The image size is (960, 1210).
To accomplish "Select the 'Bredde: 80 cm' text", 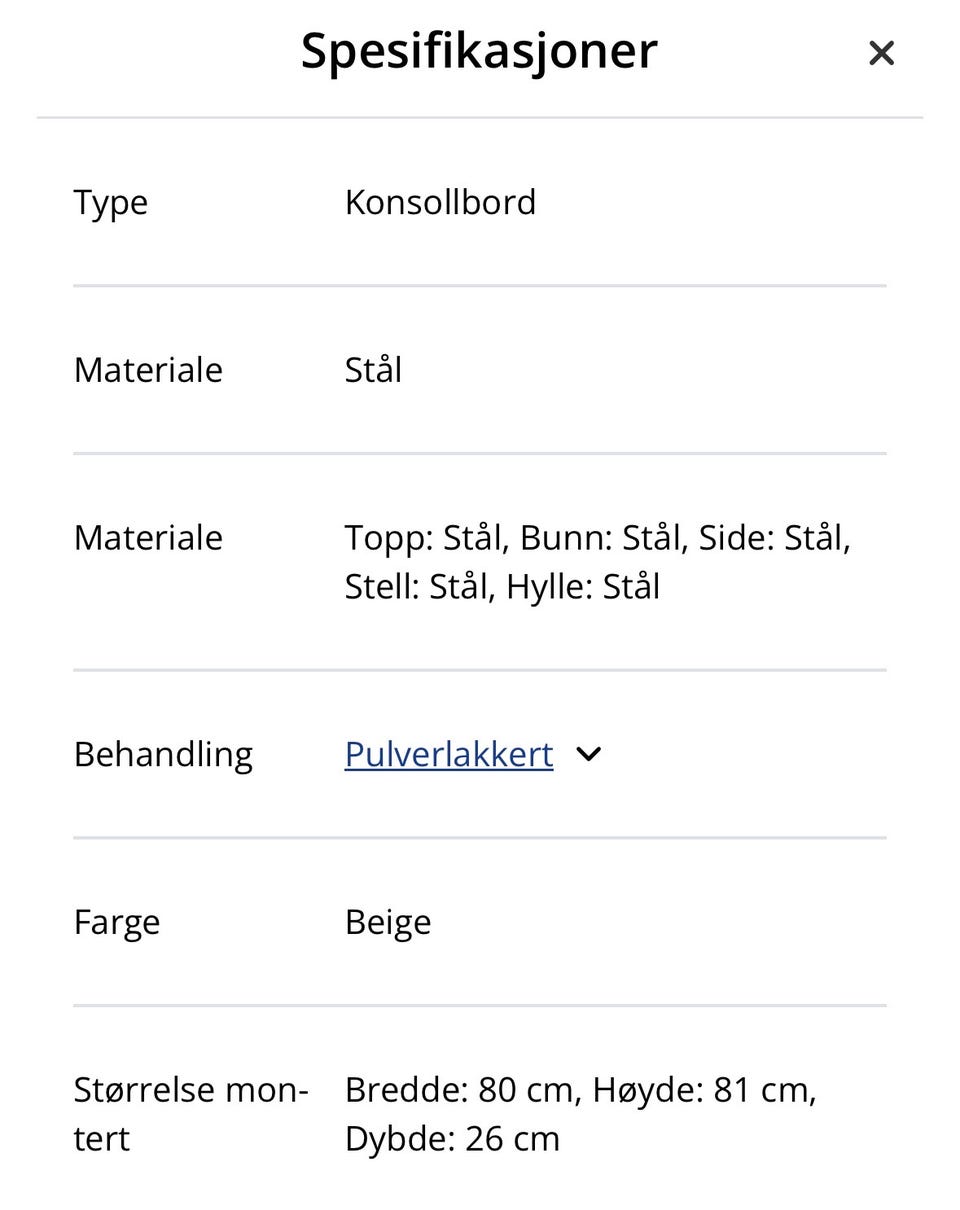I will [x=461, y=1090].
